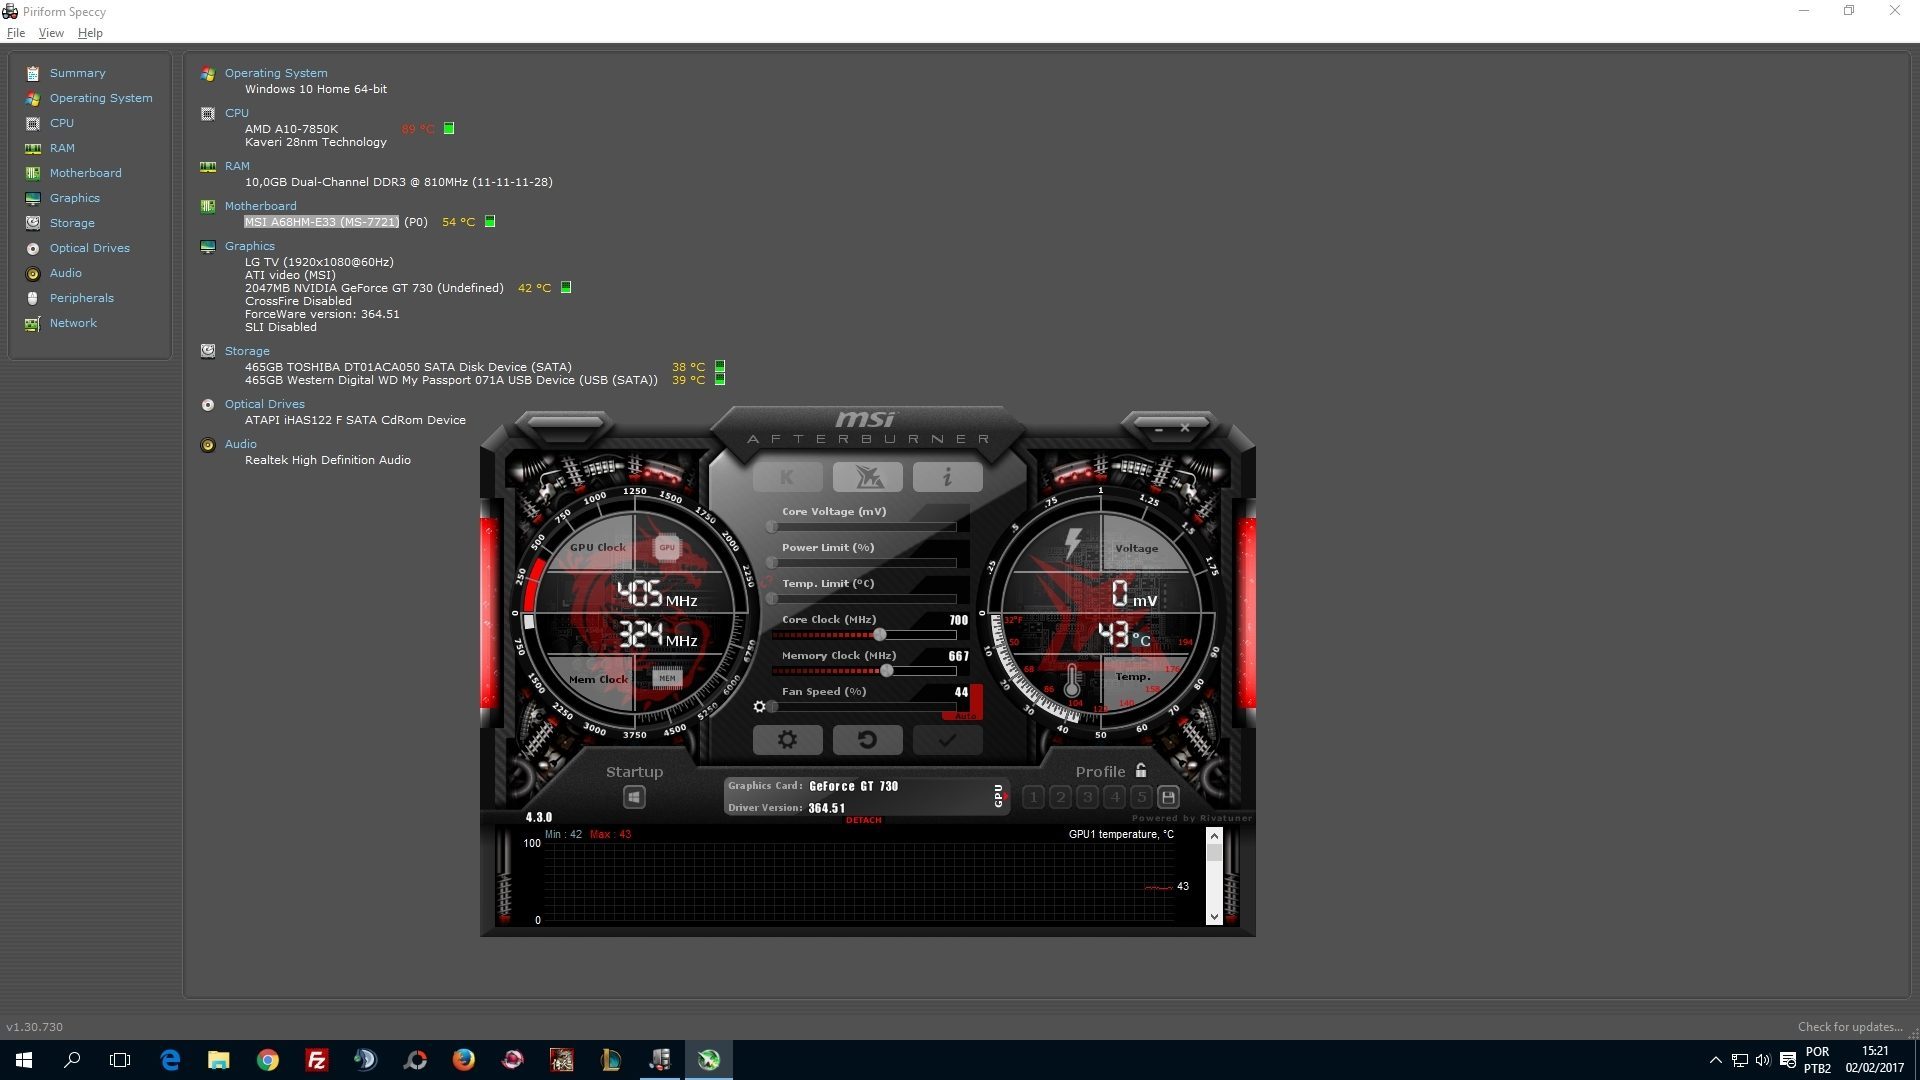1920x1080 pixels.
Task: Launch Google Chrome from the taskbar
Action: click(267, 1060)
